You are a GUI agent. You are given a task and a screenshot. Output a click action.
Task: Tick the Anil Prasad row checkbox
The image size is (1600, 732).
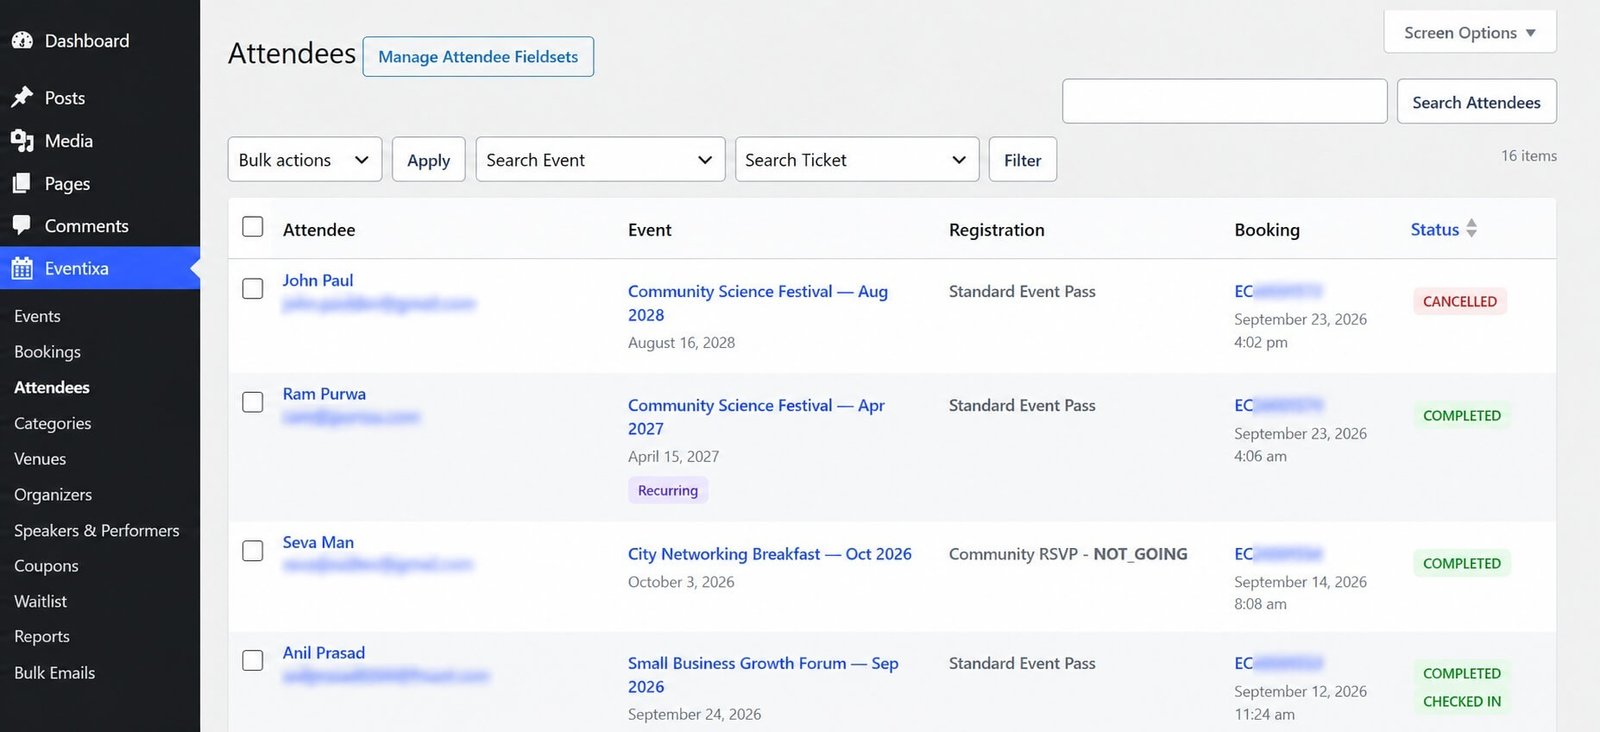(x=253, y=660)
